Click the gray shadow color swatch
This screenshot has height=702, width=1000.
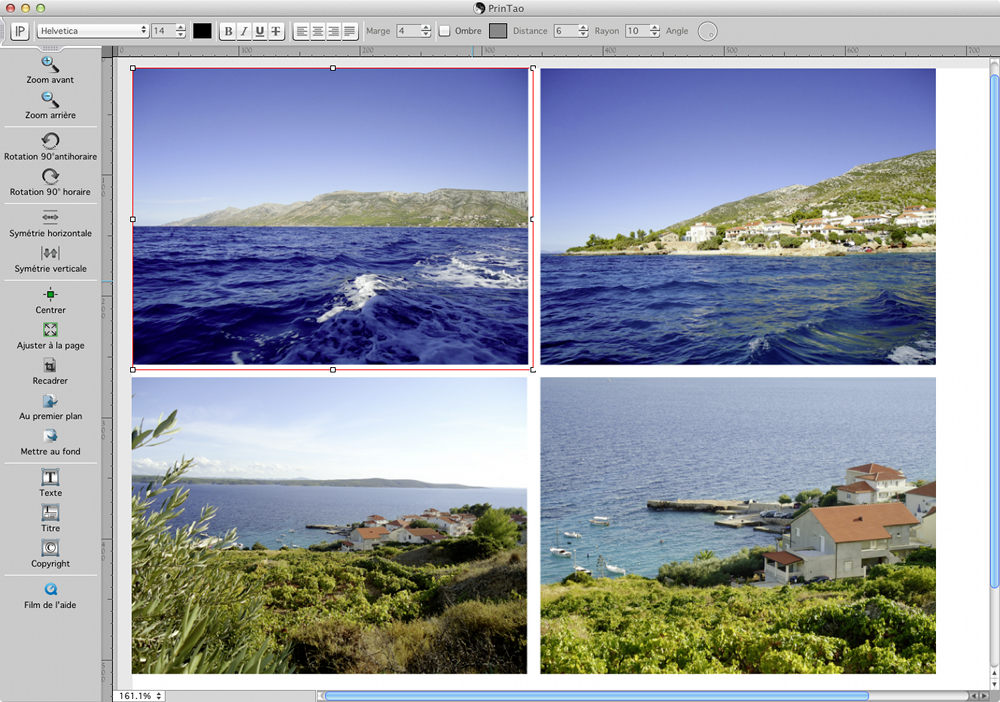498,31
